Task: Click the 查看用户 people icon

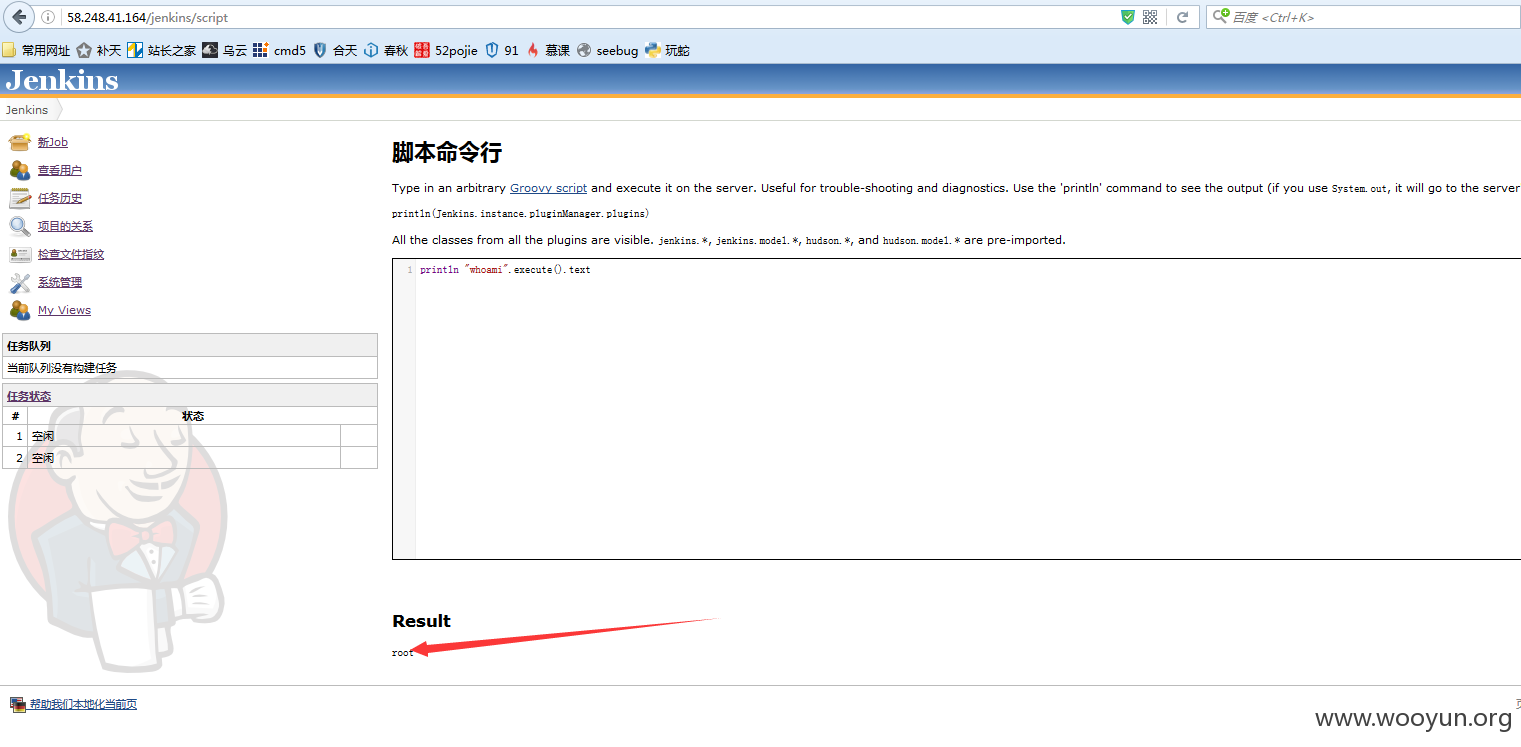Action: (x=19, y=170)
